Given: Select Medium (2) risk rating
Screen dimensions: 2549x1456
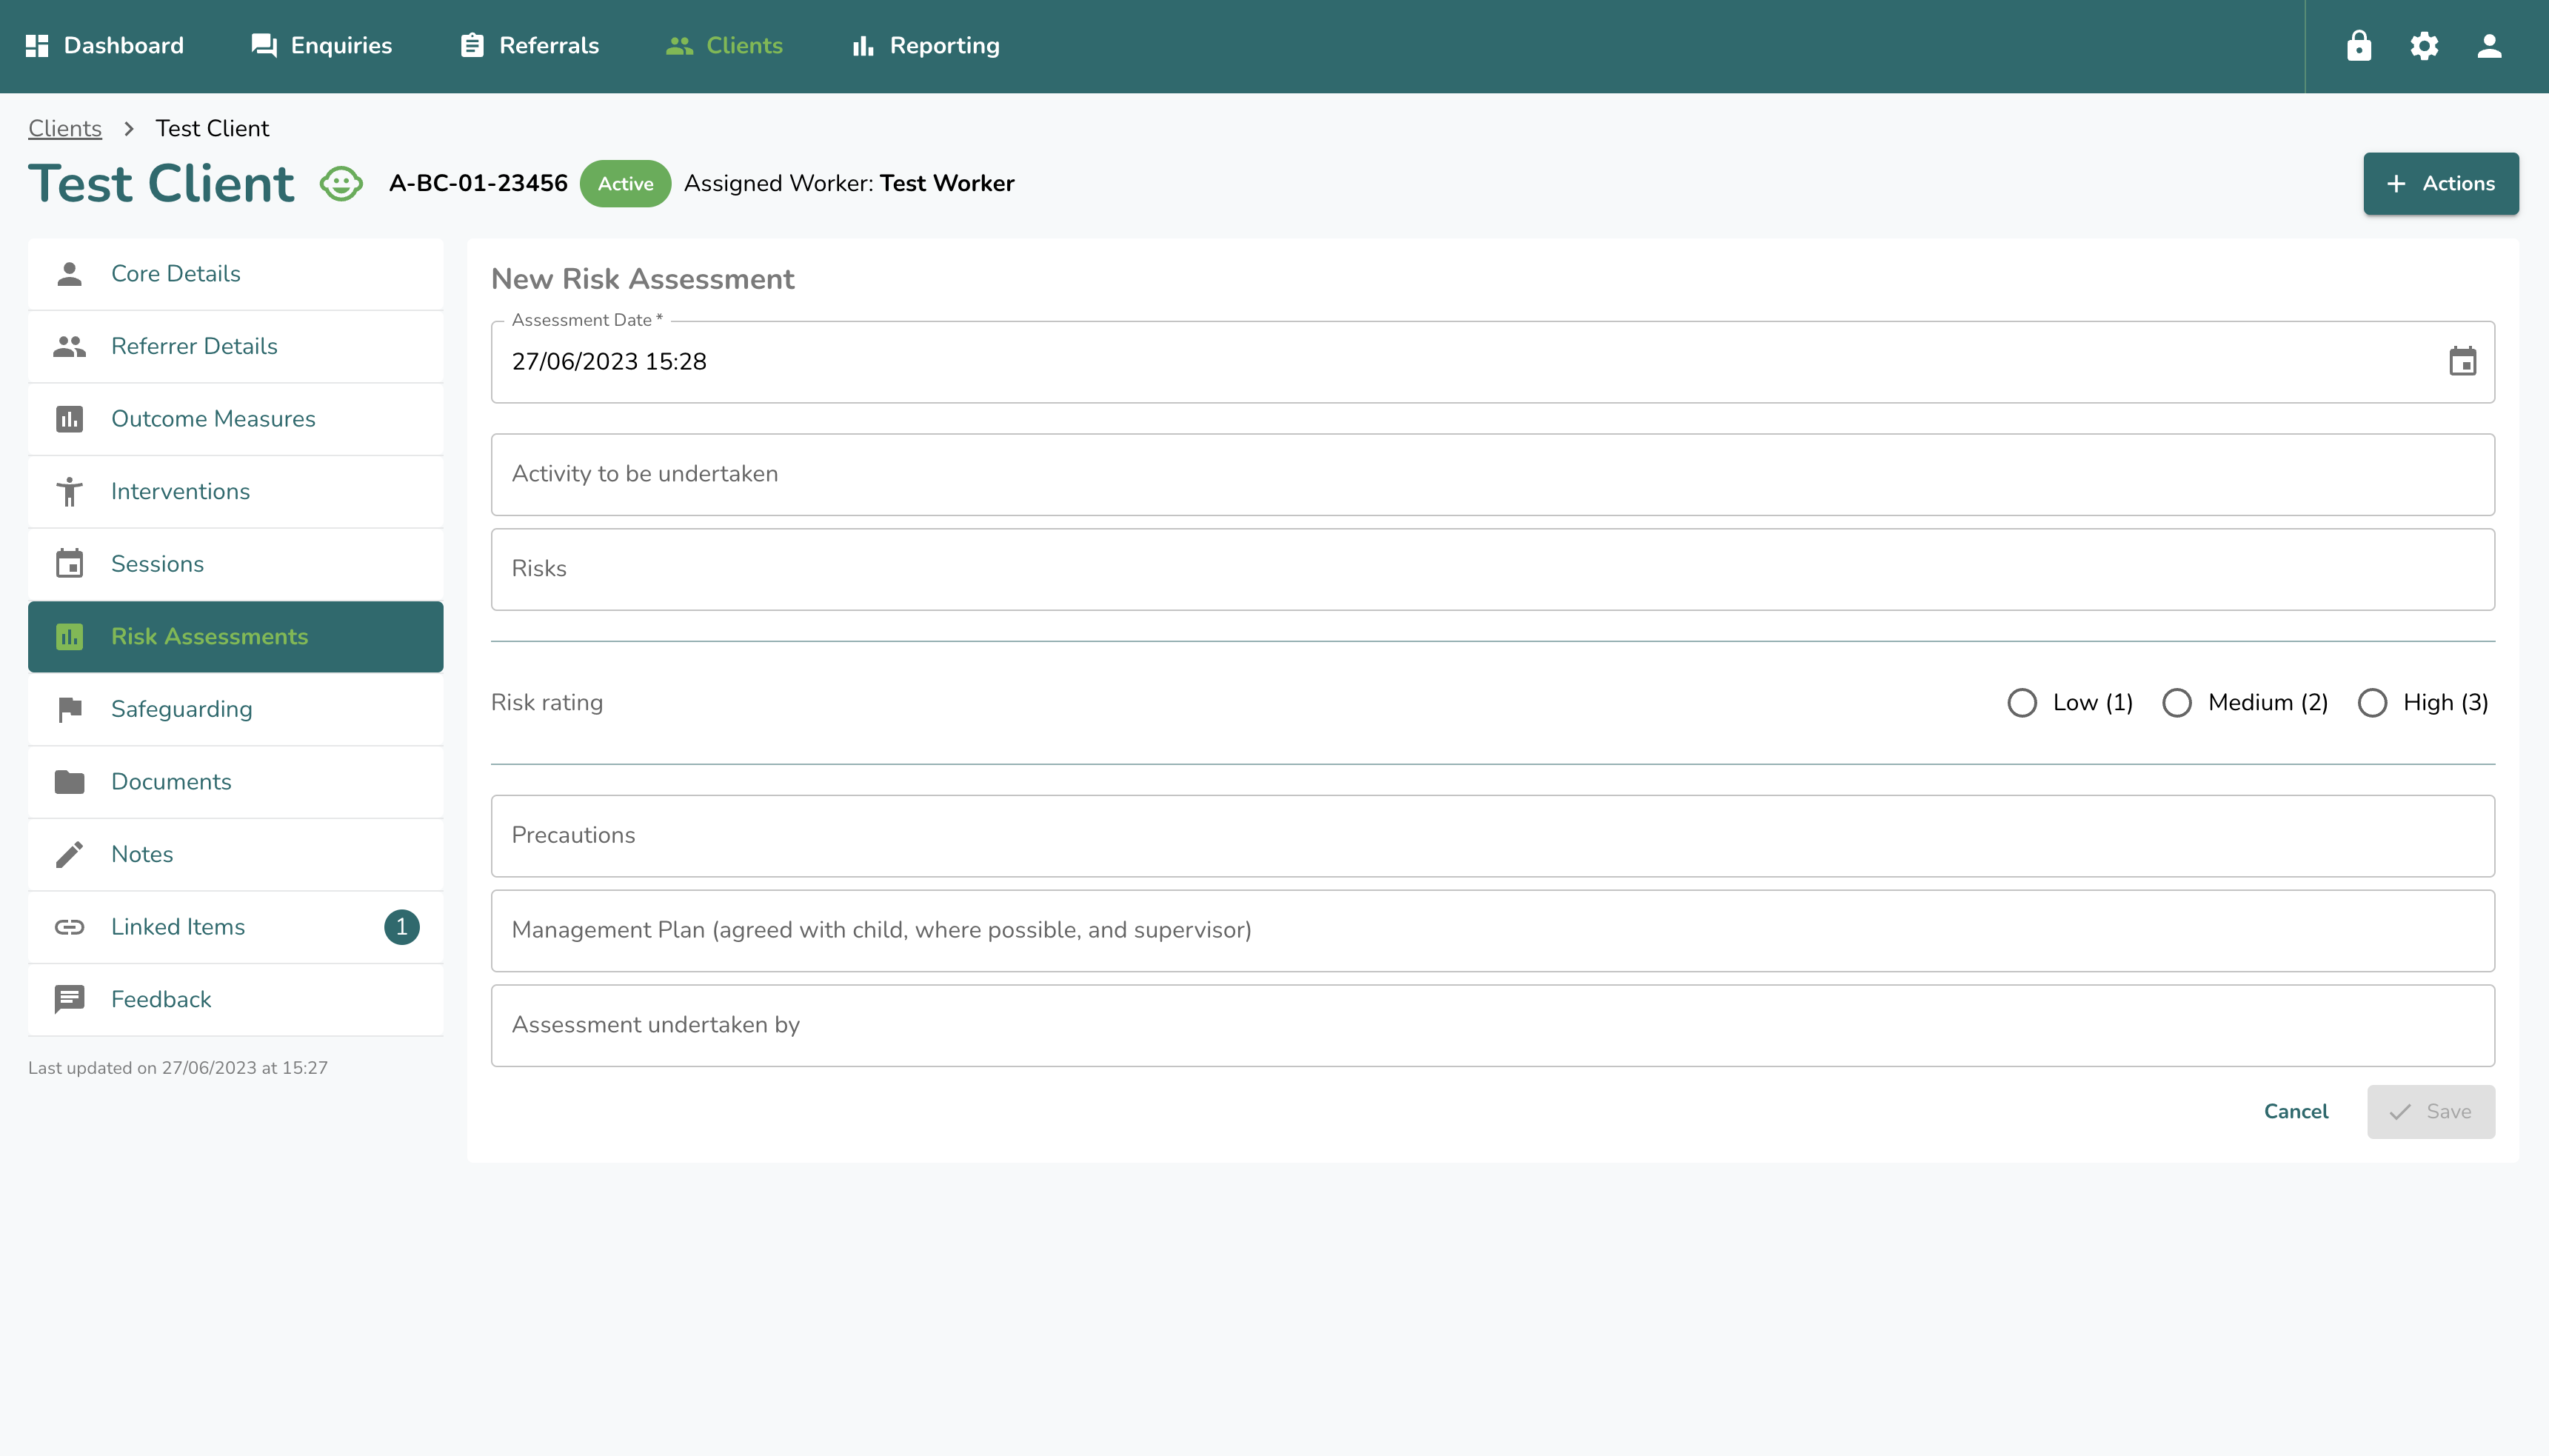Looking at the screenshot, I should (x=2177, y=703).
